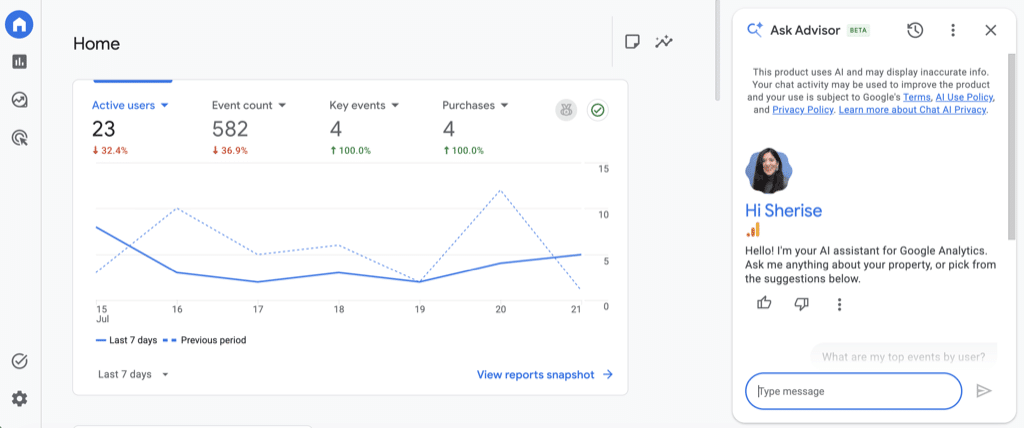Close the Ask Advisor panel

(x=991, y=30)
